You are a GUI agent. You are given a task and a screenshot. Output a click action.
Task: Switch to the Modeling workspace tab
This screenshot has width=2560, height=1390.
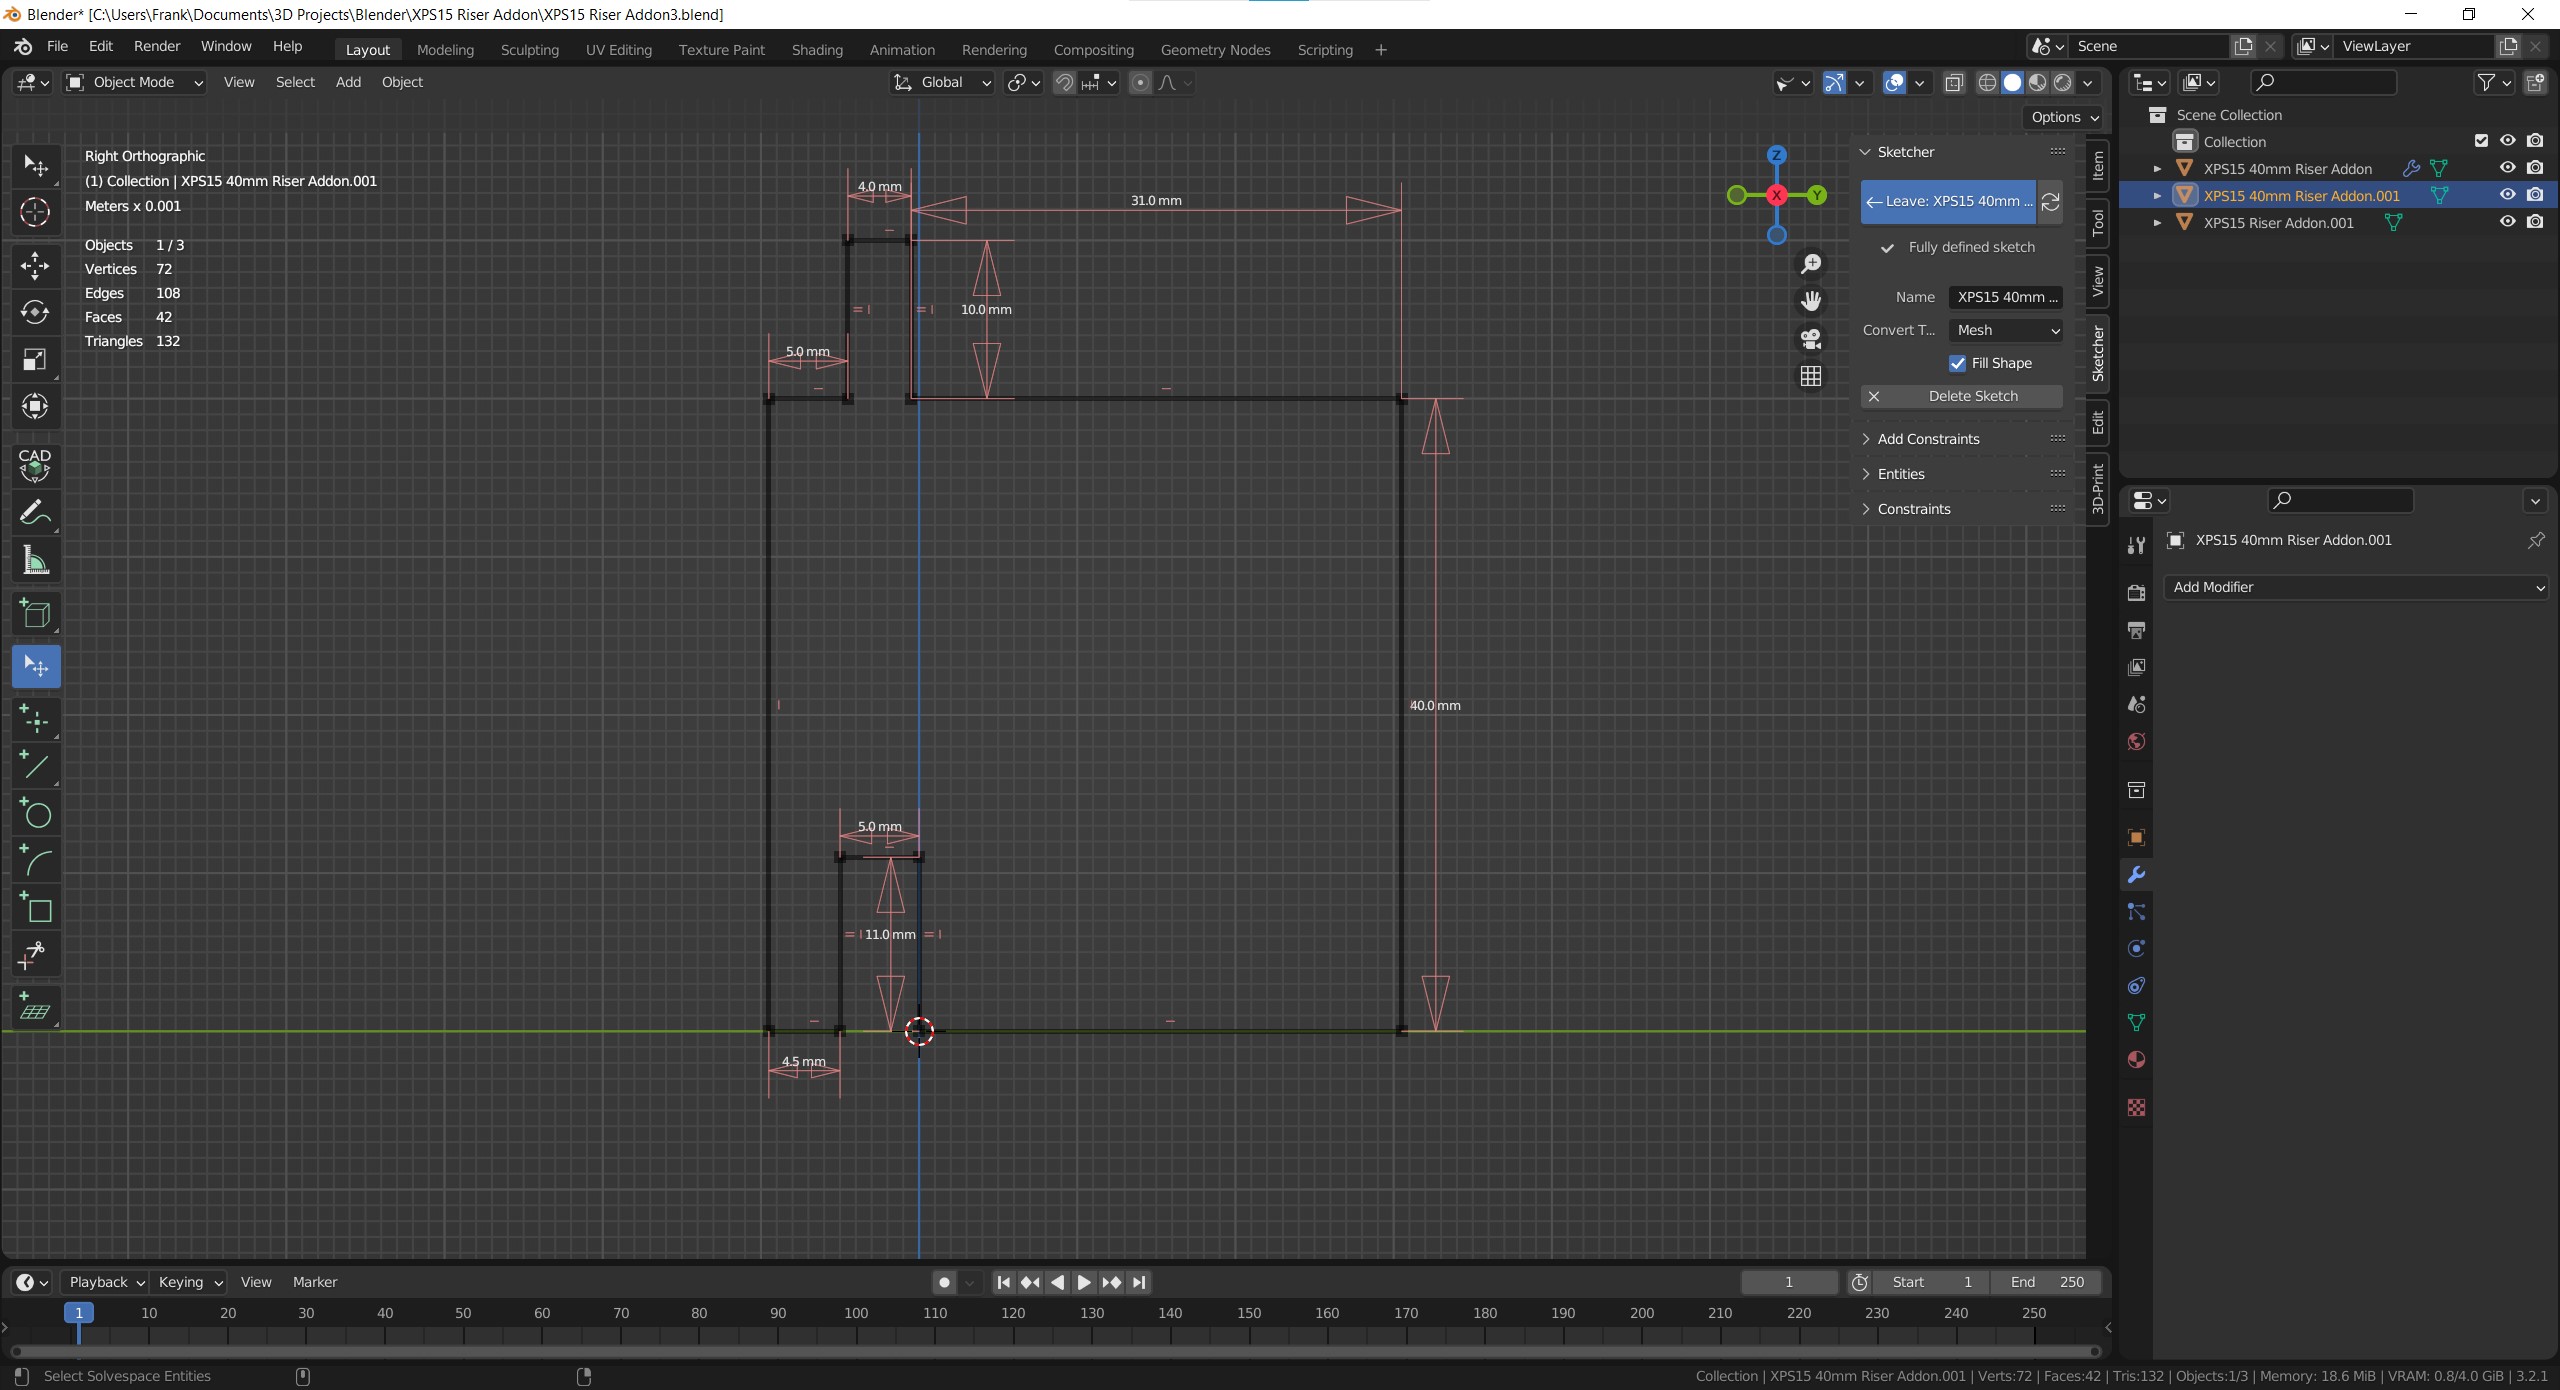click(x=445, y=50)
